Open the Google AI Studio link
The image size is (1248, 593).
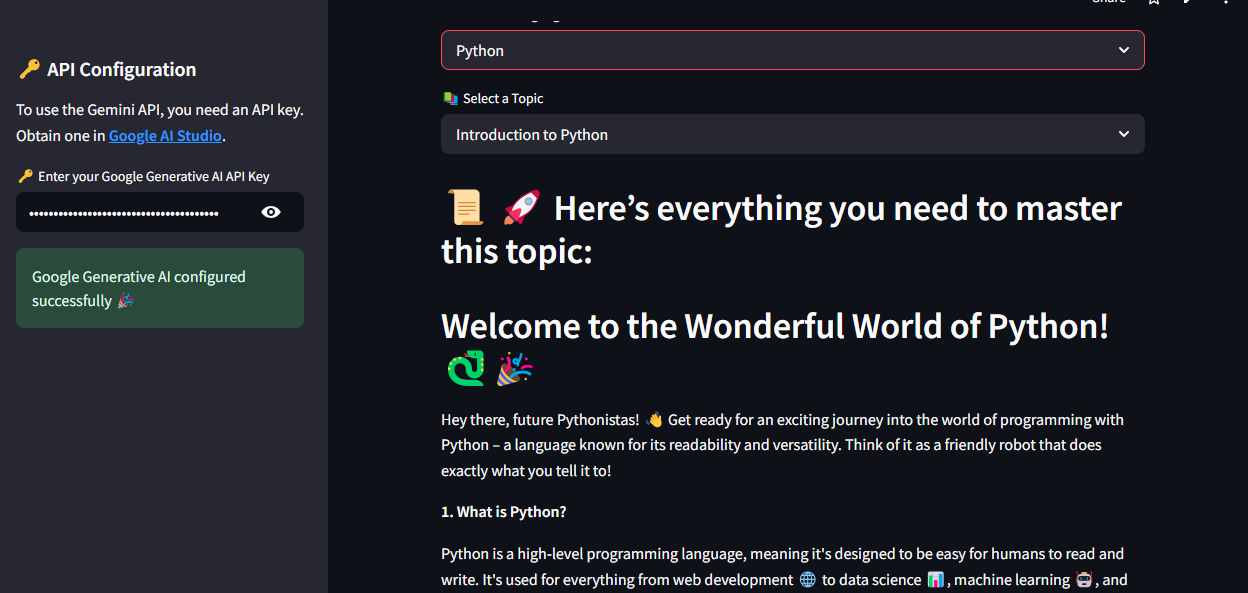165,136
